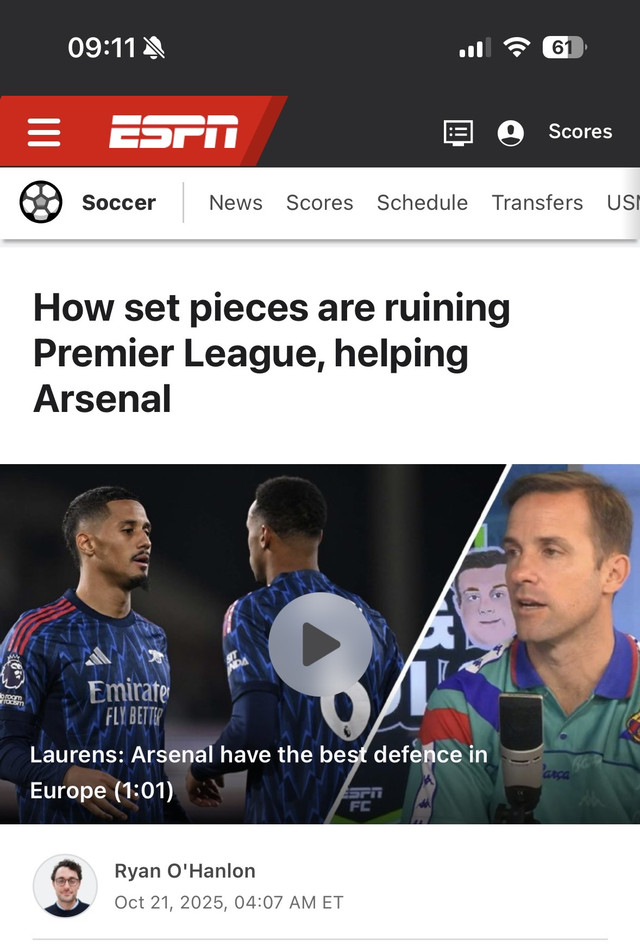640x944 pixels.
Task: Open the Soccer section home label
Action: point(119,202)
